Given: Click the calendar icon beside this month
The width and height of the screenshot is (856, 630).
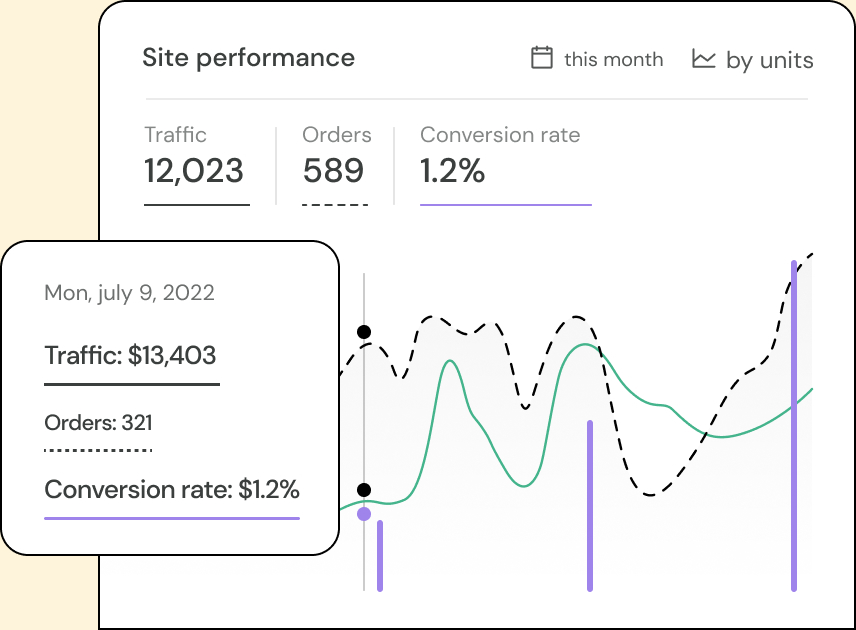Looking at the screenshot, I should click(x=541, y=58).
